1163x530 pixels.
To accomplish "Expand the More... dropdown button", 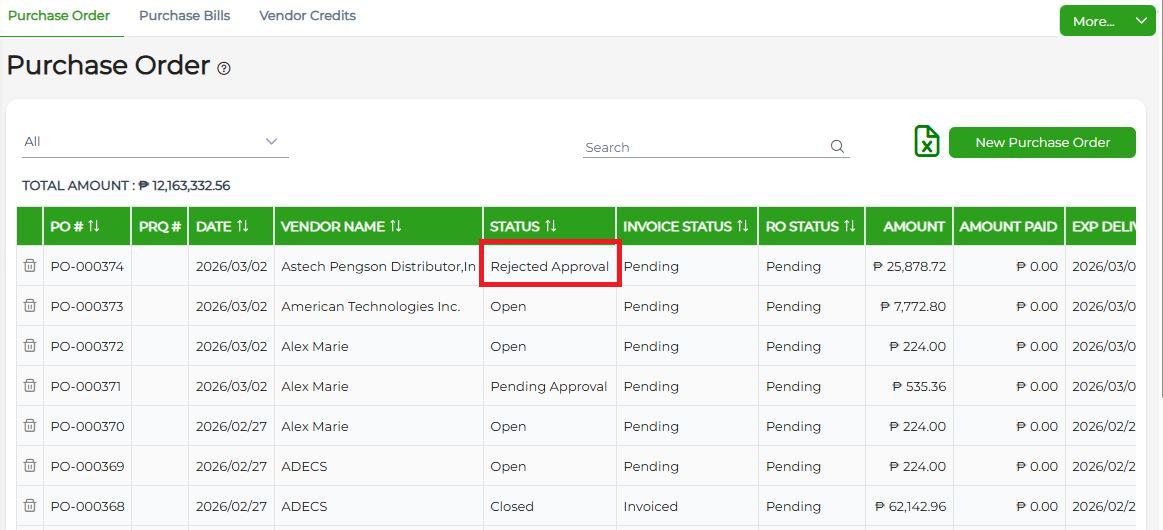I will [1107, 21].
